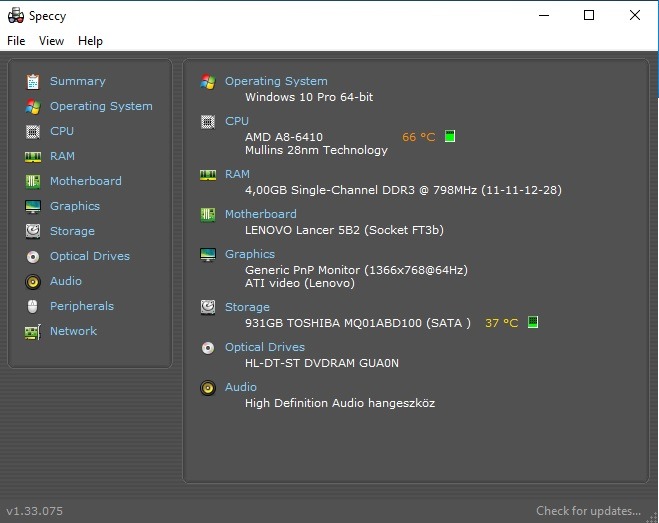The height and width of the screenshot is (523, 659).
Task: Click the v1.33.075 version label
Action: (x=34, y=511)
